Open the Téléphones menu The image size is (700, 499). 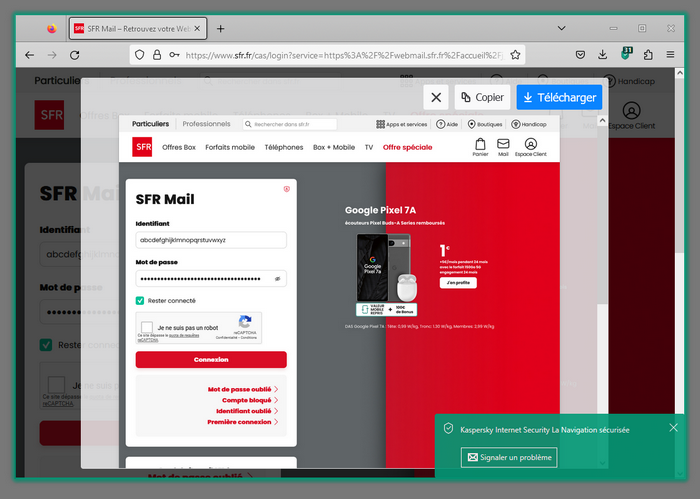tap(283, 147)
